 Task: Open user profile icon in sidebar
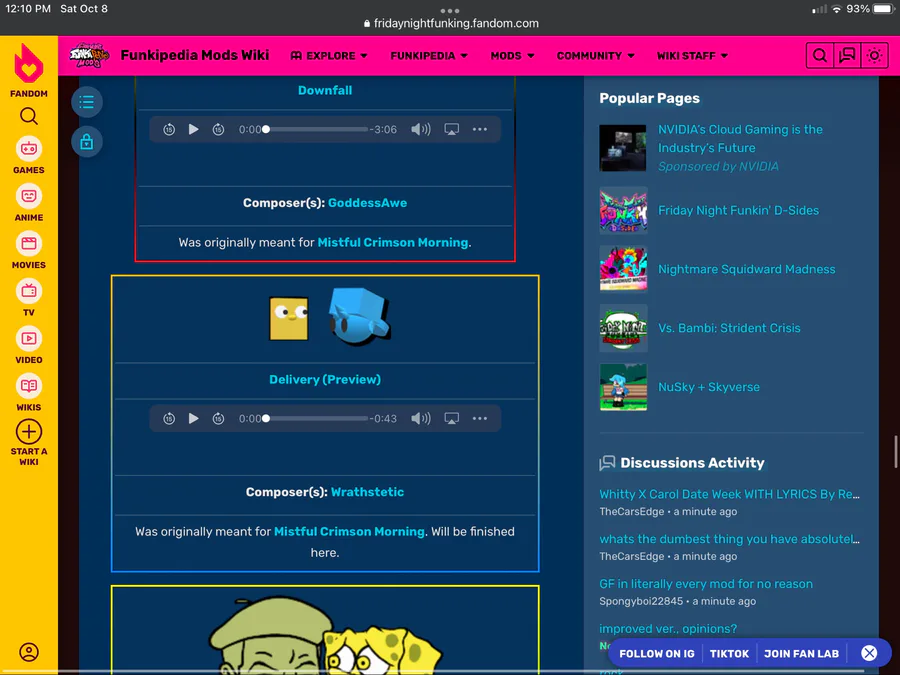(29, 652)
